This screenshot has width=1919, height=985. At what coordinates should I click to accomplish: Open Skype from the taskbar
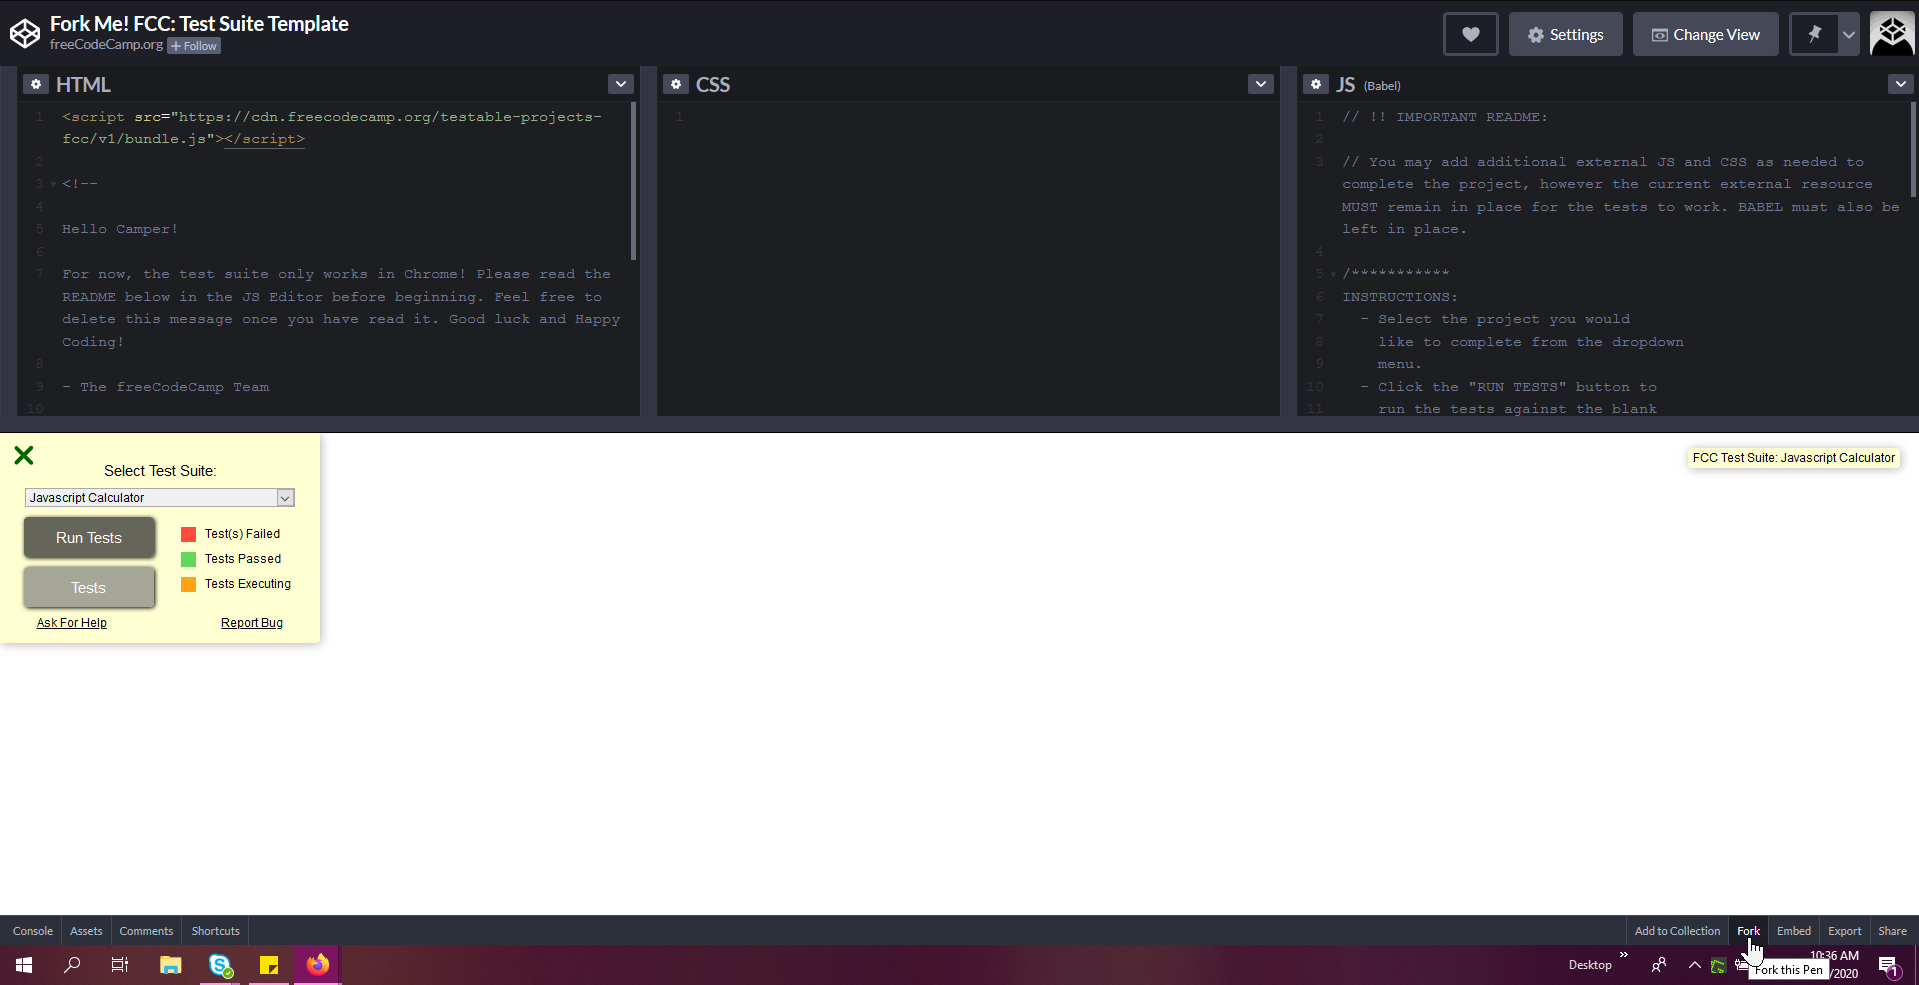[220, 965]
